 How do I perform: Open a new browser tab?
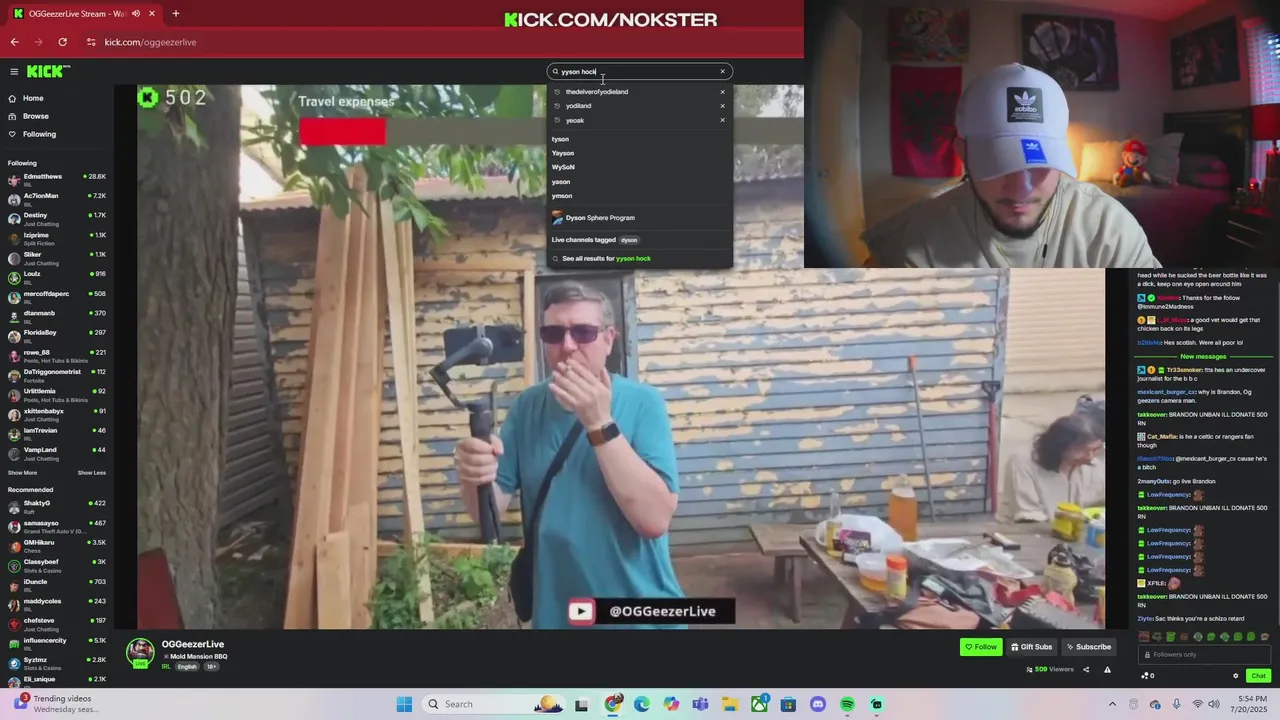tap(175, 14)
